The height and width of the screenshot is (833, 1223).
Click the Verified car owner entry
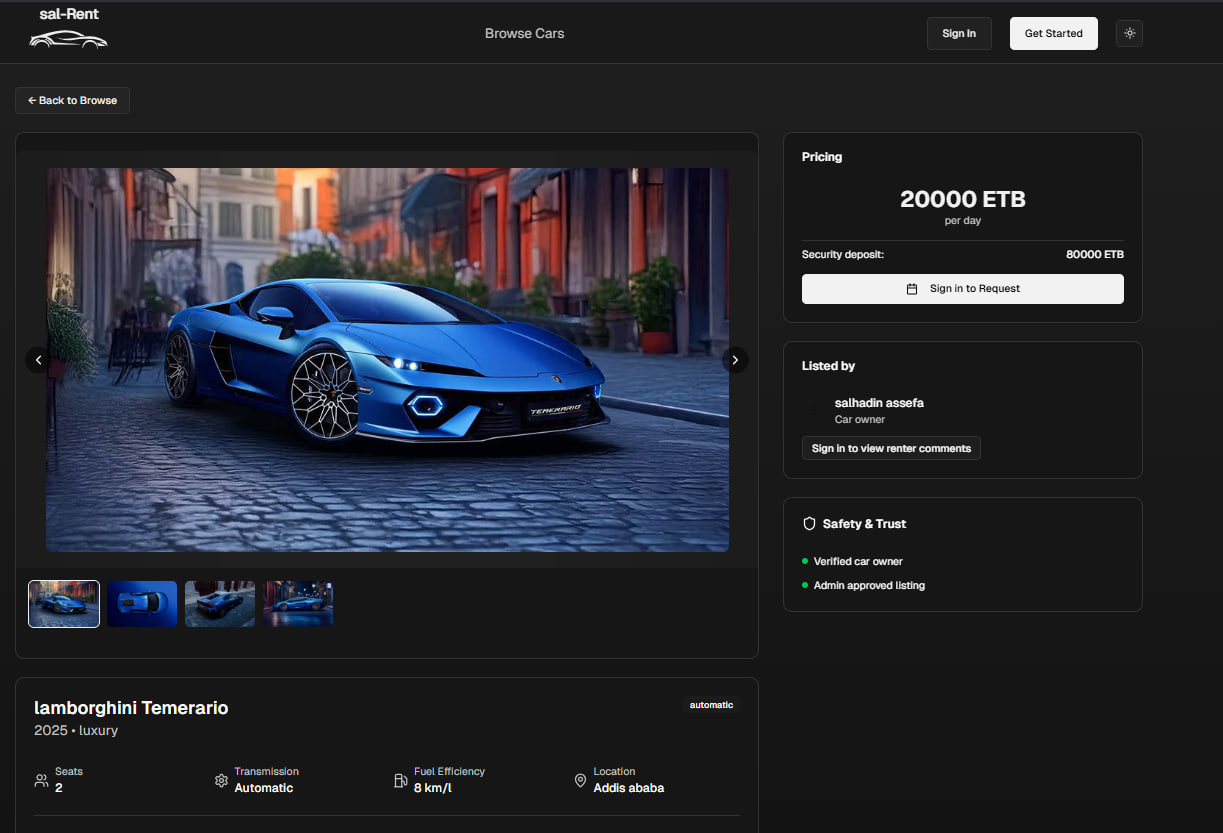pyautogui.click(x=858, y=562)
